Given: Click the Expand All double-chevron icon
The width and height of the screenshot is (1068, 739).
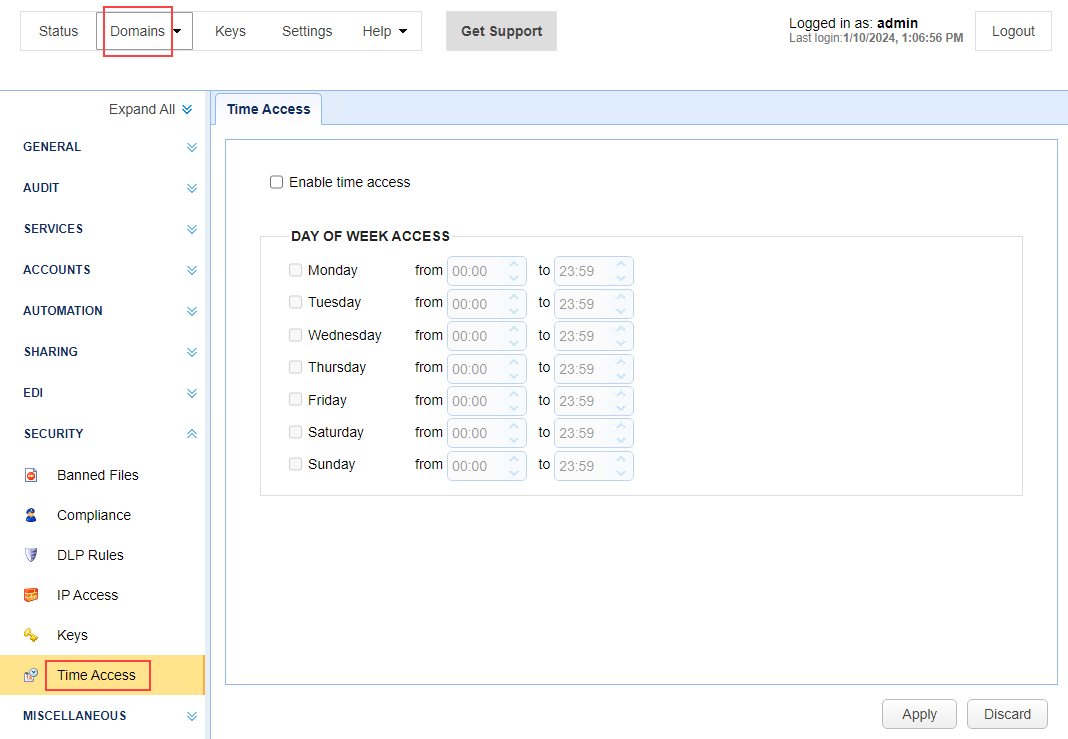Looking at the screenshot, I should pyautogui.click(x=187, y=110).
